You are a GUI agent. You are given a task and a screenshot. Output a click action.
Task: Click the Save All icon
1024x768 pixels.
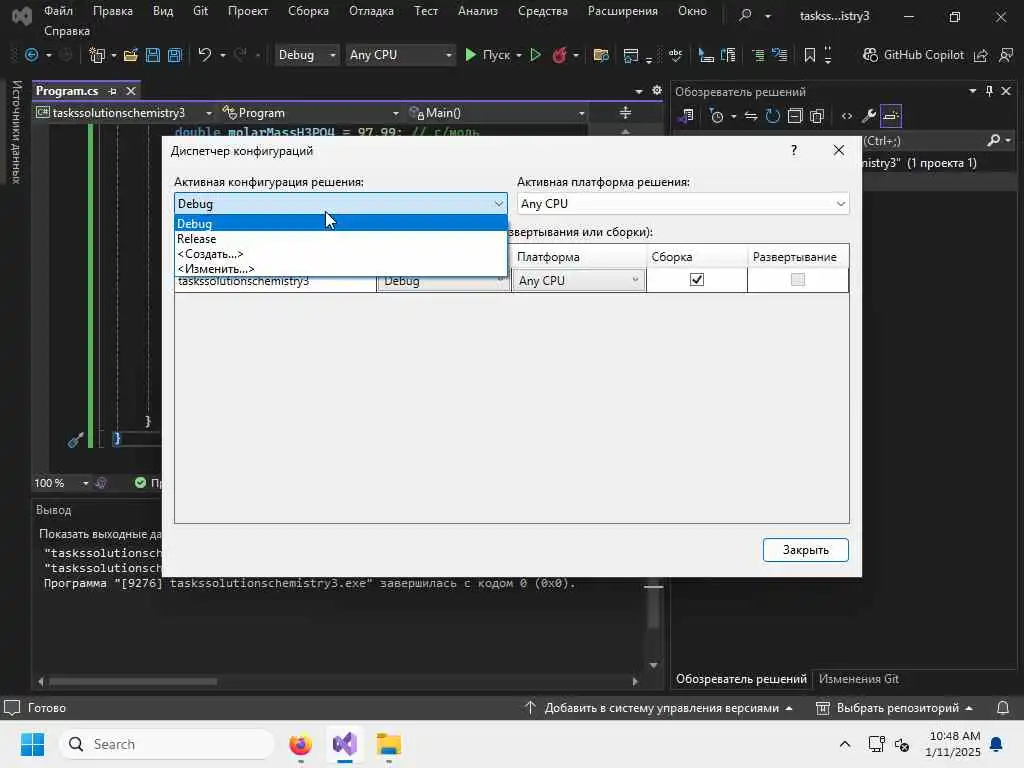click(175, 55)
